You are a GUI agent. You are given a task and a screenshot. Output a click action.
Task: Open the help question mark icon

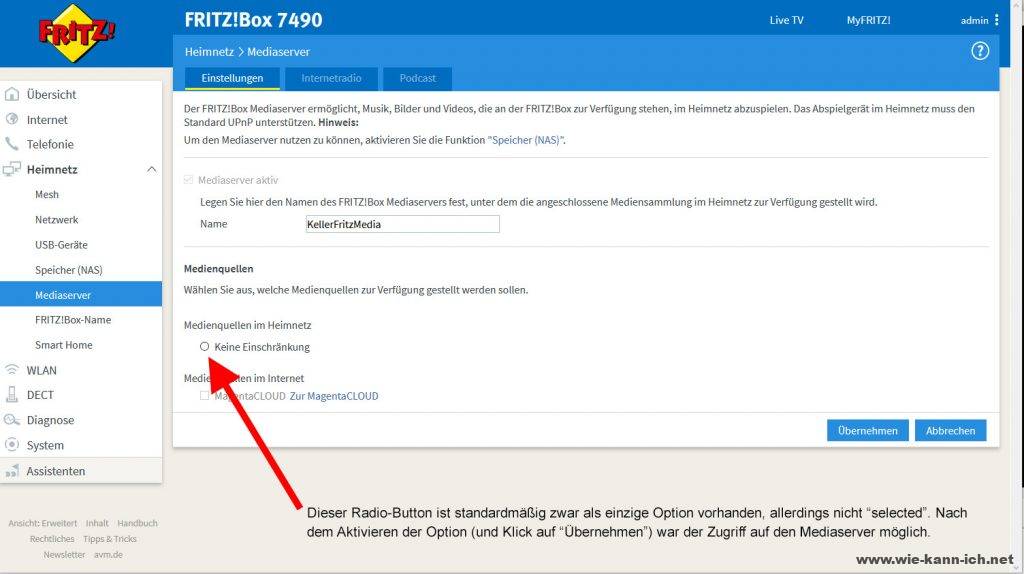coord(979,52)
